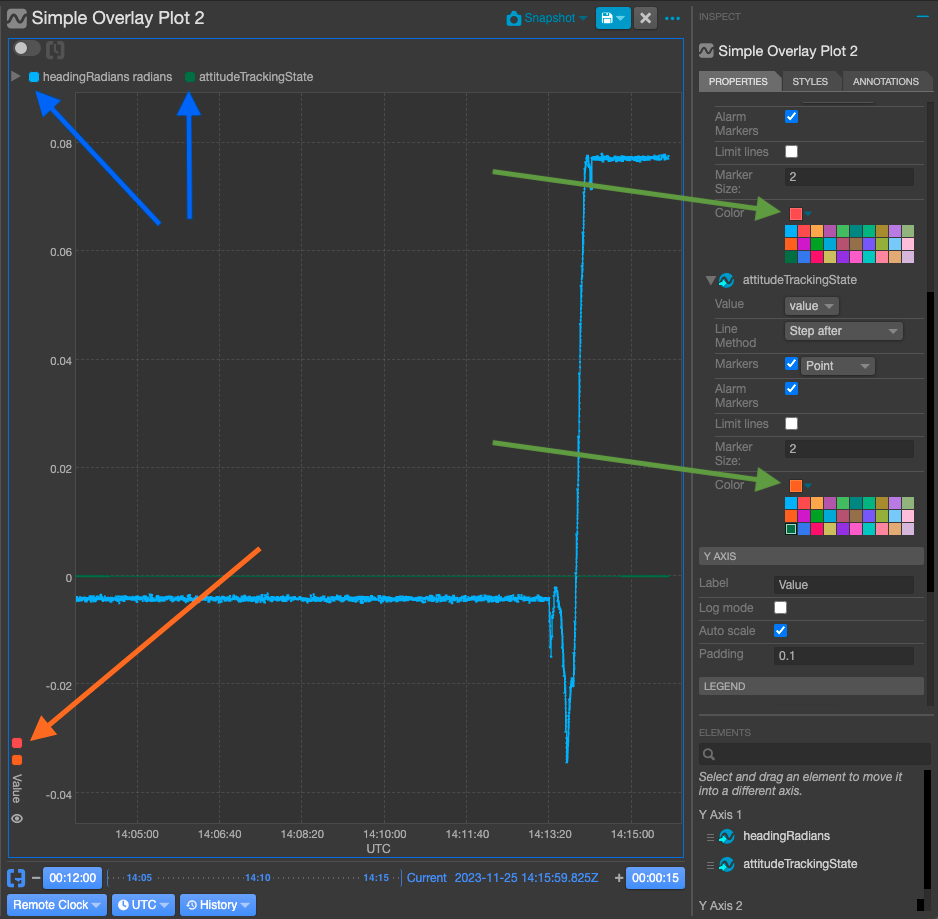Open the ANNOTATIONS tab
This screenshot has height=919, width=938.
coord(887,81)
